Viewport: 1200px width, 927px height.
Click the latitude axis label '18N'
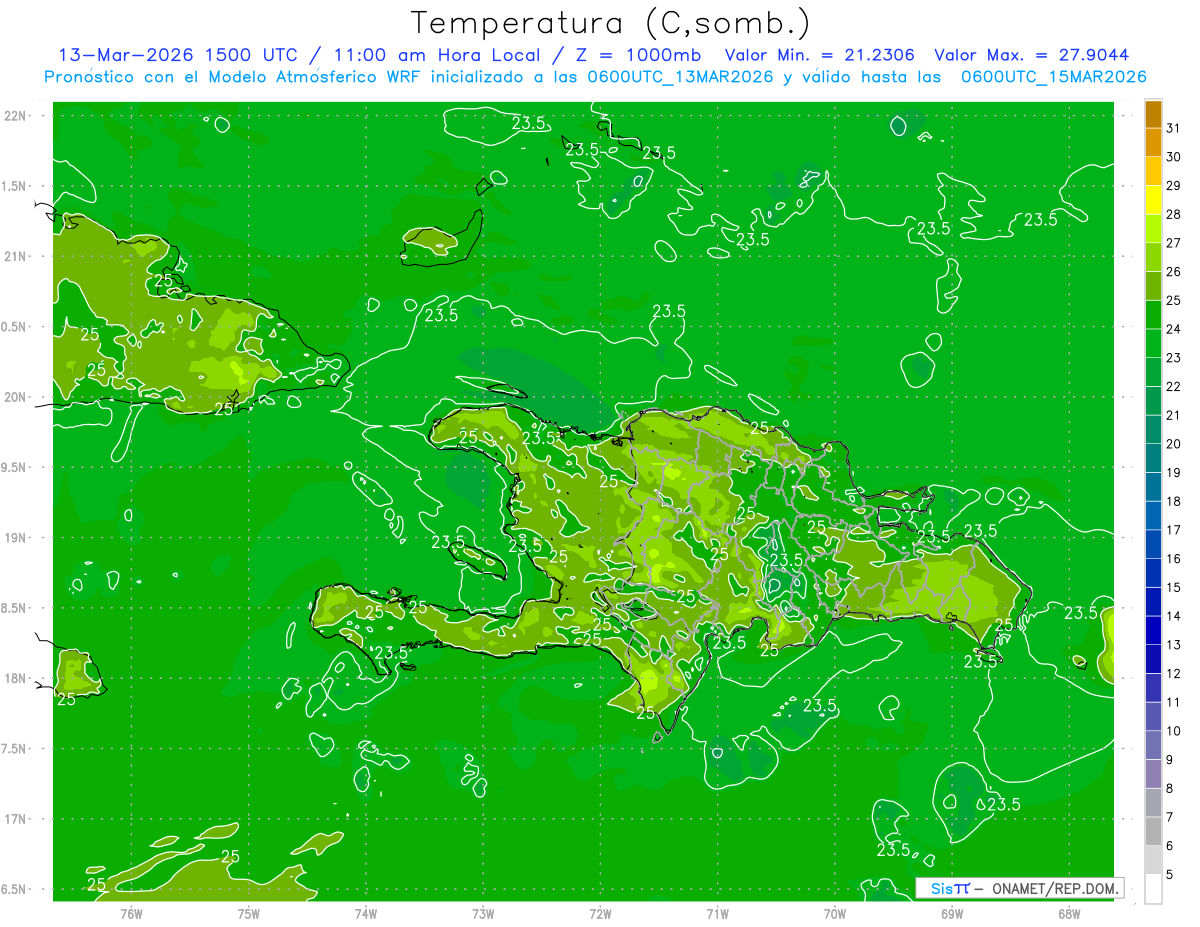16,679
